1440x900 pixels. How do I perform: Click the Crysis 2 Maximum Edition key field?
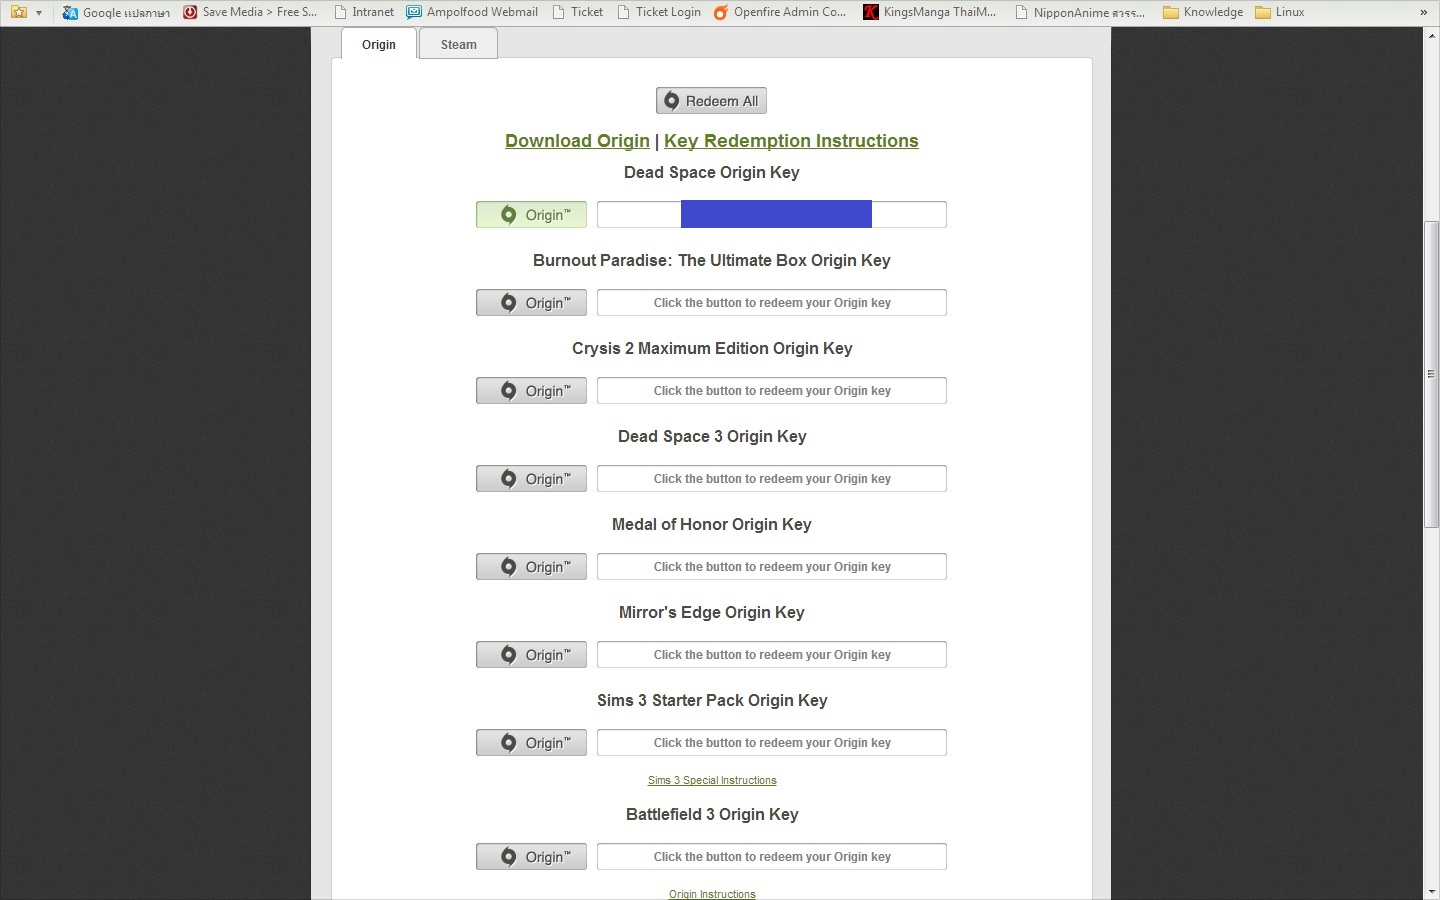tap(772, 391)
